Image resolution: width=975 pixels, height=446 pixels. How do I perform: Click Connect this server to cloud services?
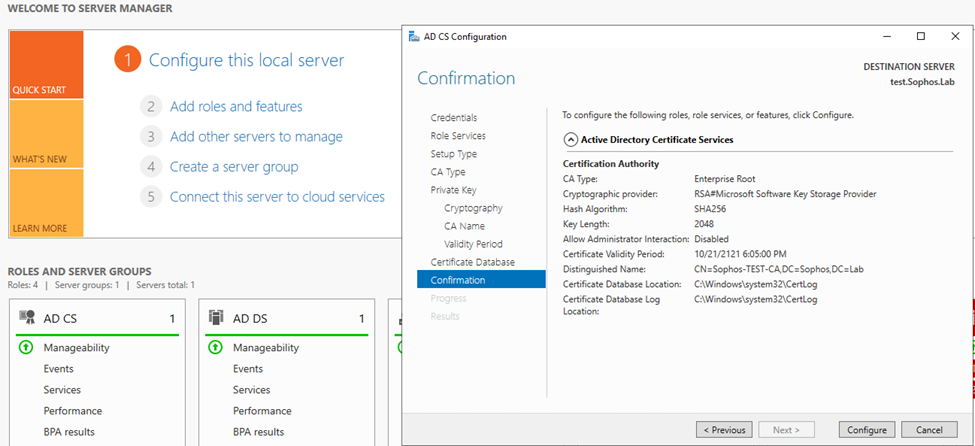click(277, 197)
